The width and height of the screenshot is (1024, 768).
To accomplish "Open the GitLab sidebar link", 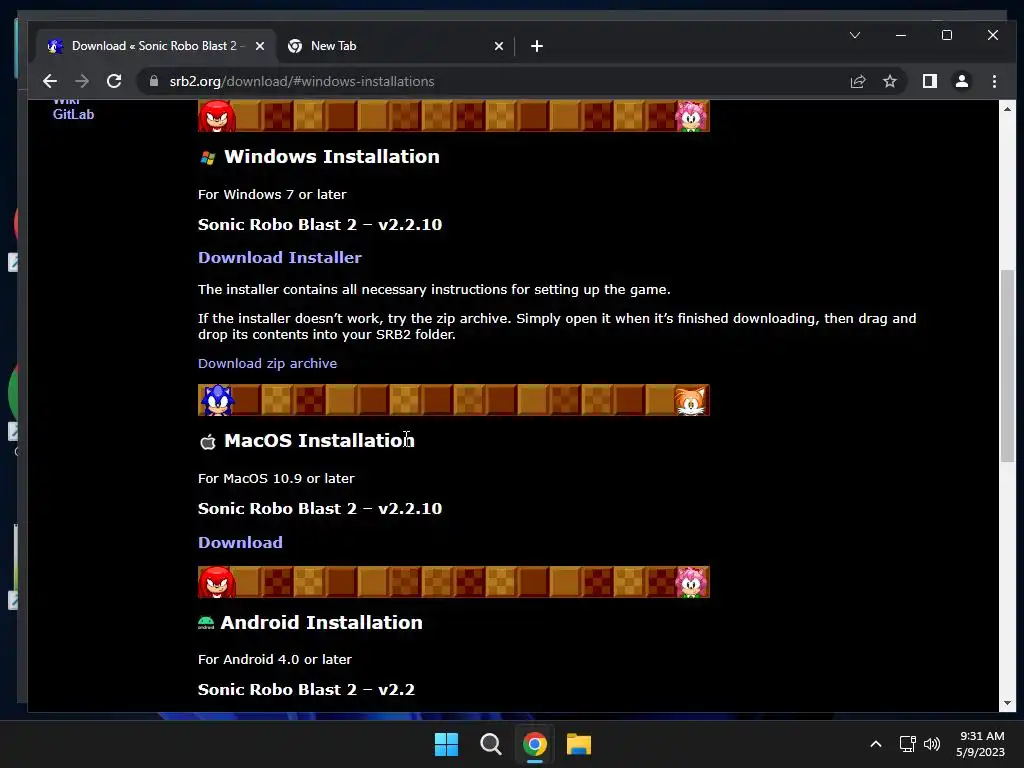I will [x=73, y=114].
